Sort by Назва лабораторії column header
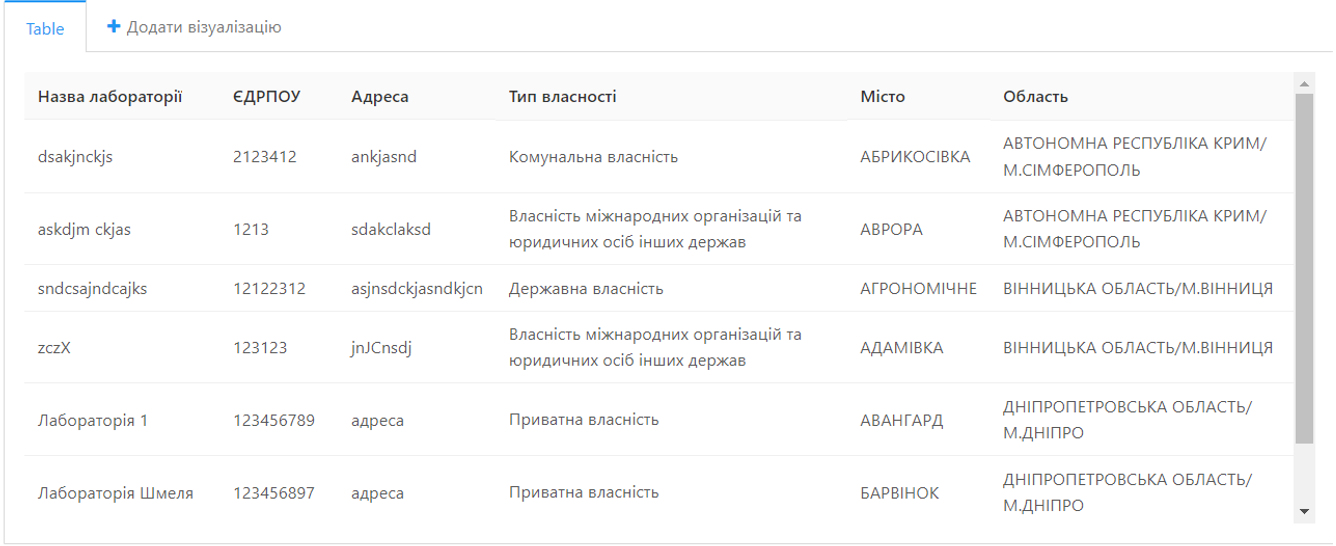This screenshot has width=1336, height=546. pyautogui.click(x=110, y=97)
